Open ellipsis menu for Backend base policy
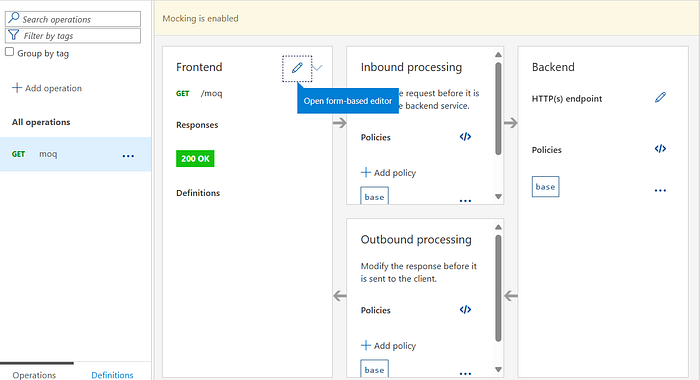 [660, 190]
